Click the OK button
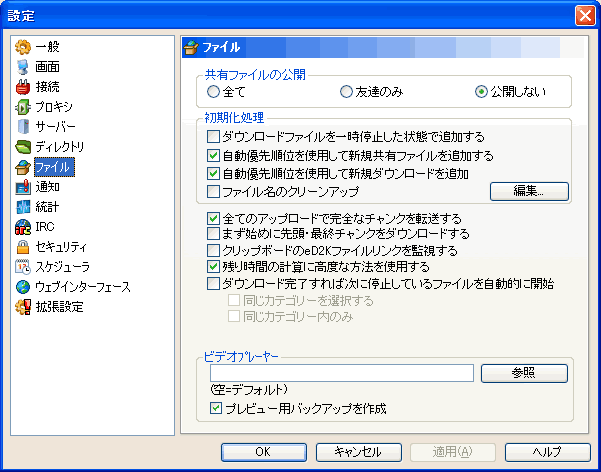Viewport: 601px width, 472px height. coord(264,452)
